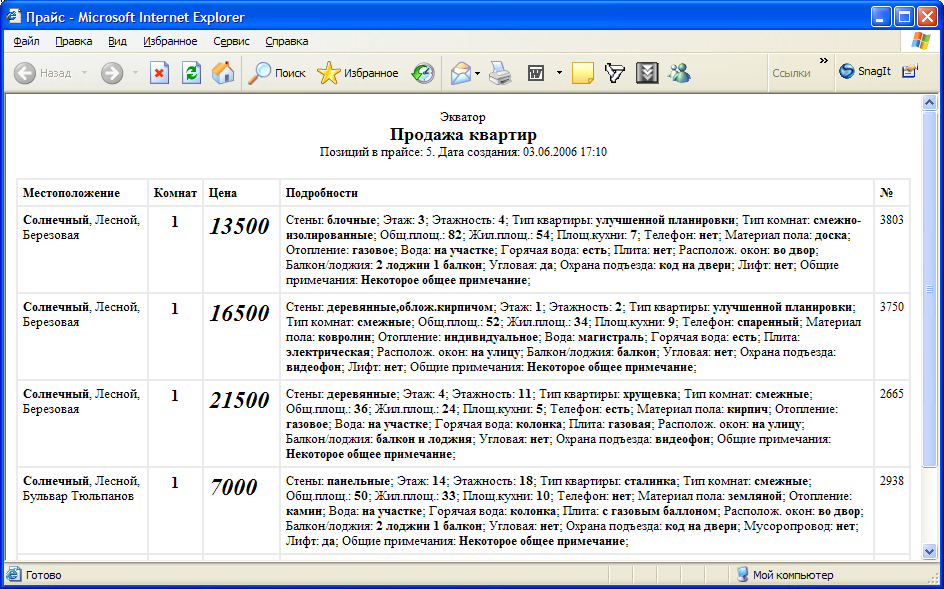
Task: Open the Вид menu
Action: pos(117,41)
